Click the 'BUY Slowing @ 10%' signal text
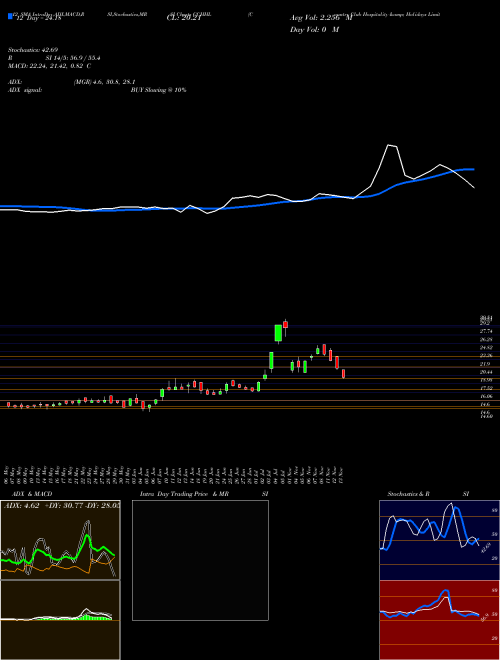This screenshot has width=500, height=660. tap(158, 90)
